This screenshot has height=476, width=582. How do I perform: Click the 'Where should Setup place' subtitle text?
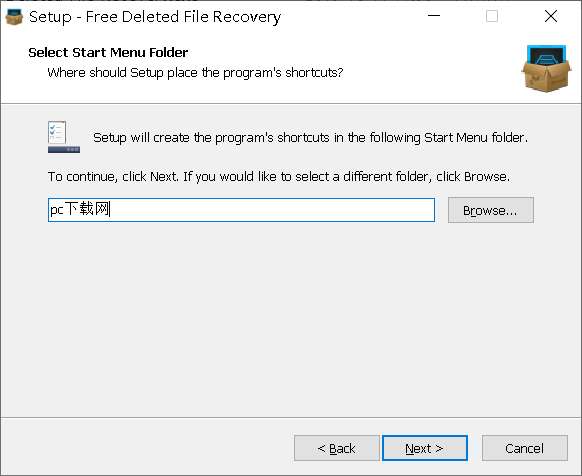pos(195,72)
